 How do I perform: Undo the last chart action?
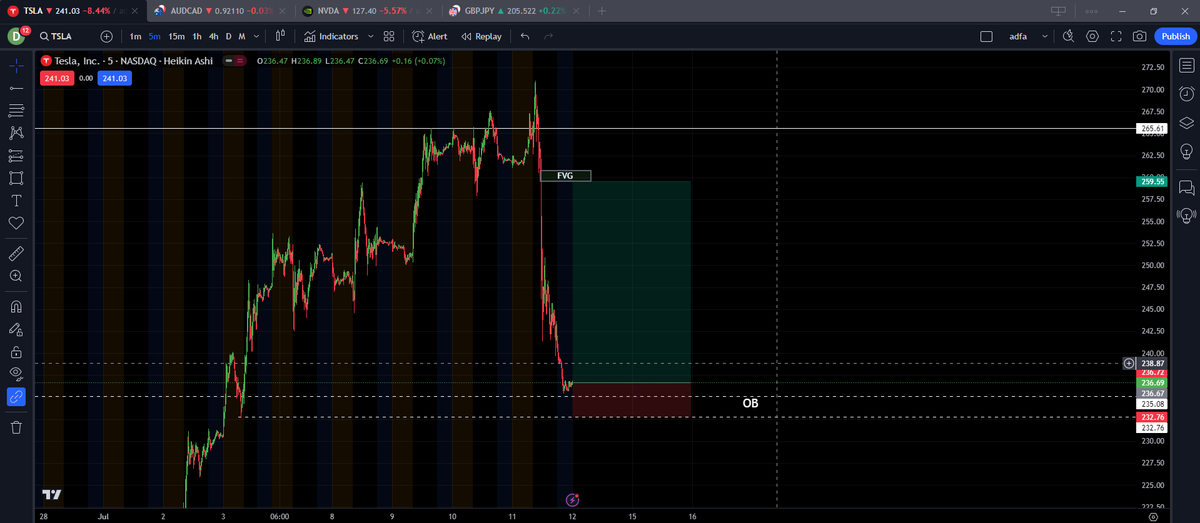pos(525,36)
